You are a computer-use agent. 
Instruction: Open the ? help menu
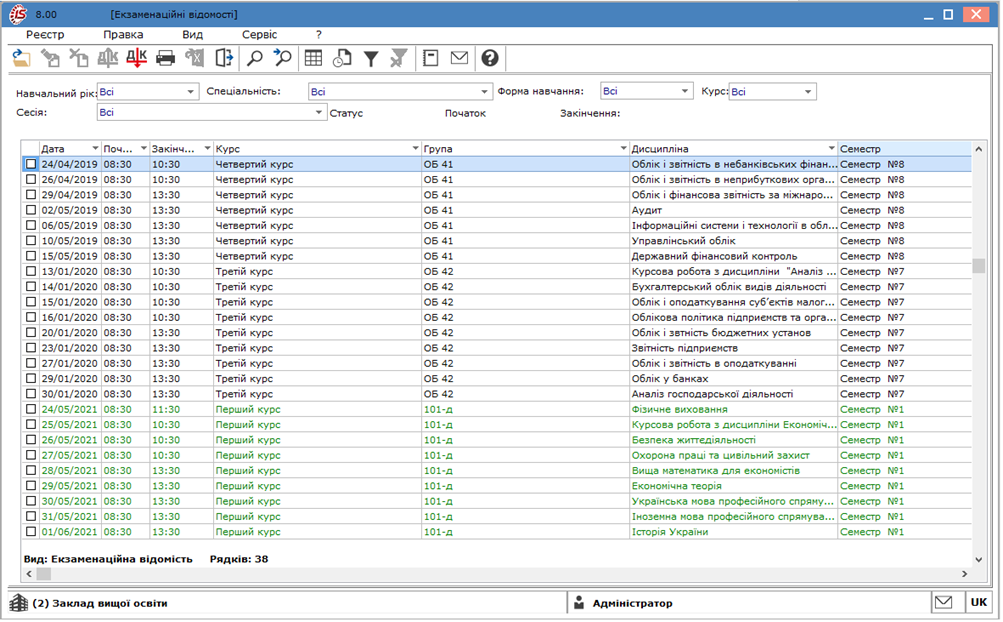319,35
